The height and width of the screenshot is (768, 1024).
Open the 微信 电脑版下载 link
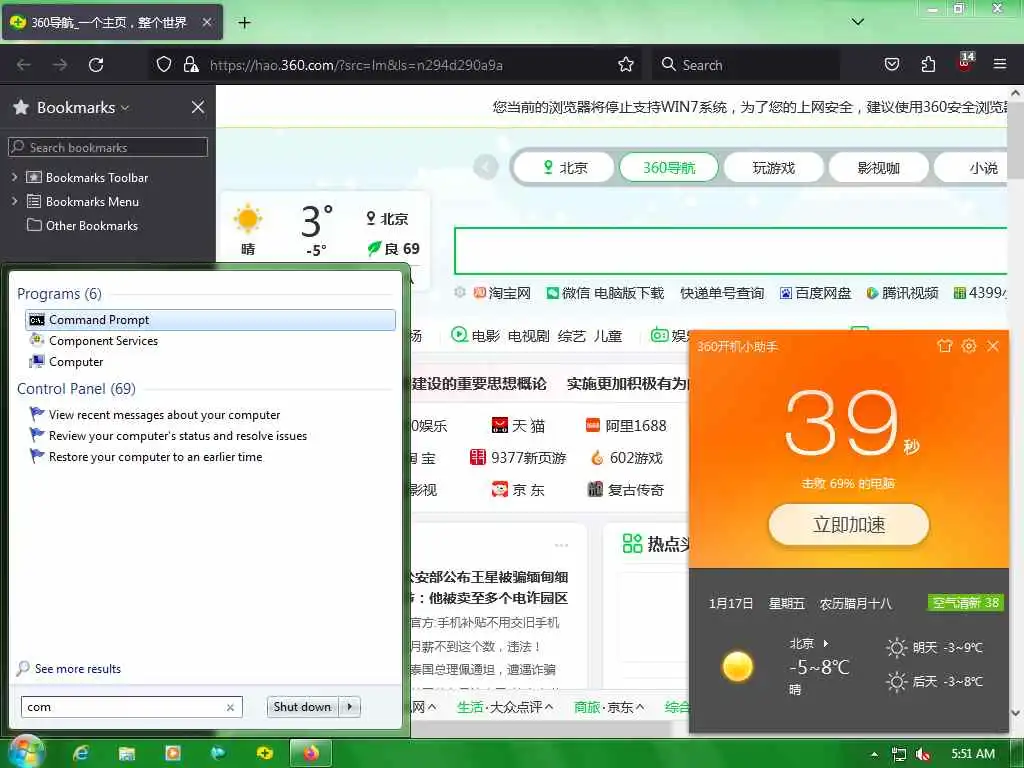point(605,293)
